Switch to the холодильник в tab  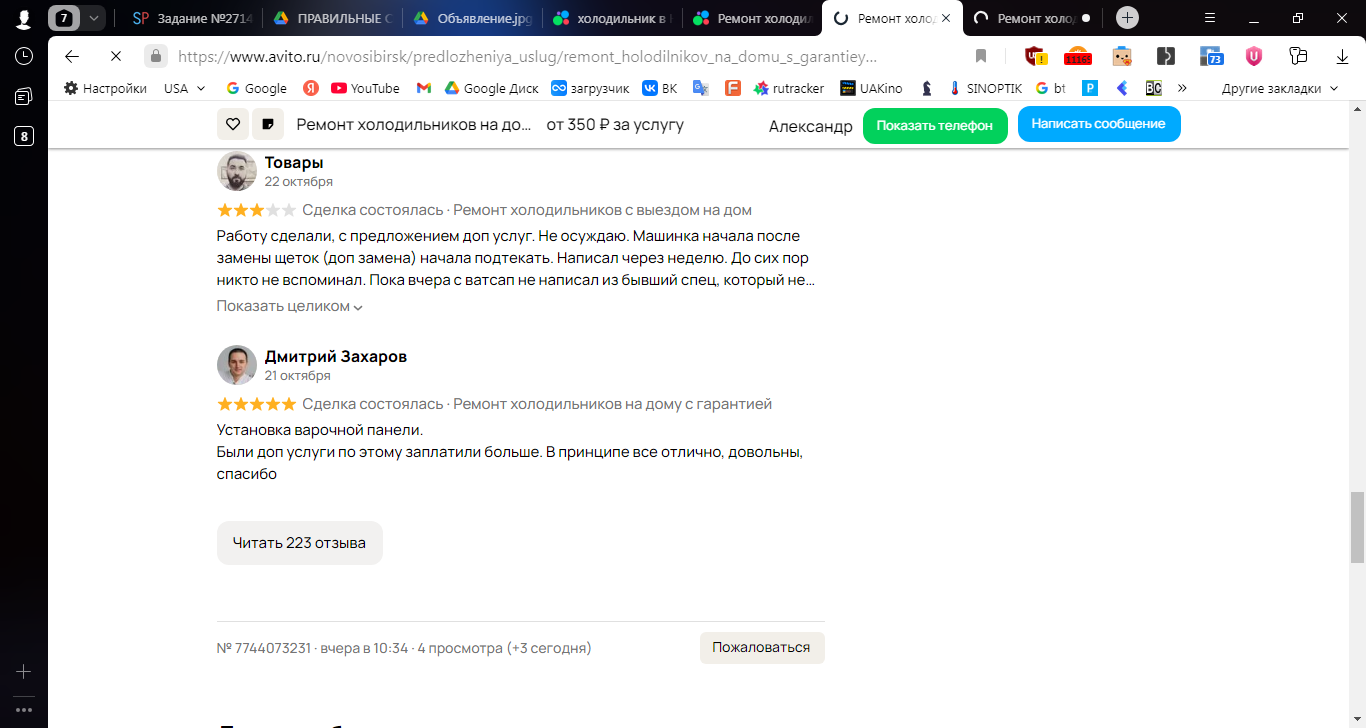click(x=611, y=17)
